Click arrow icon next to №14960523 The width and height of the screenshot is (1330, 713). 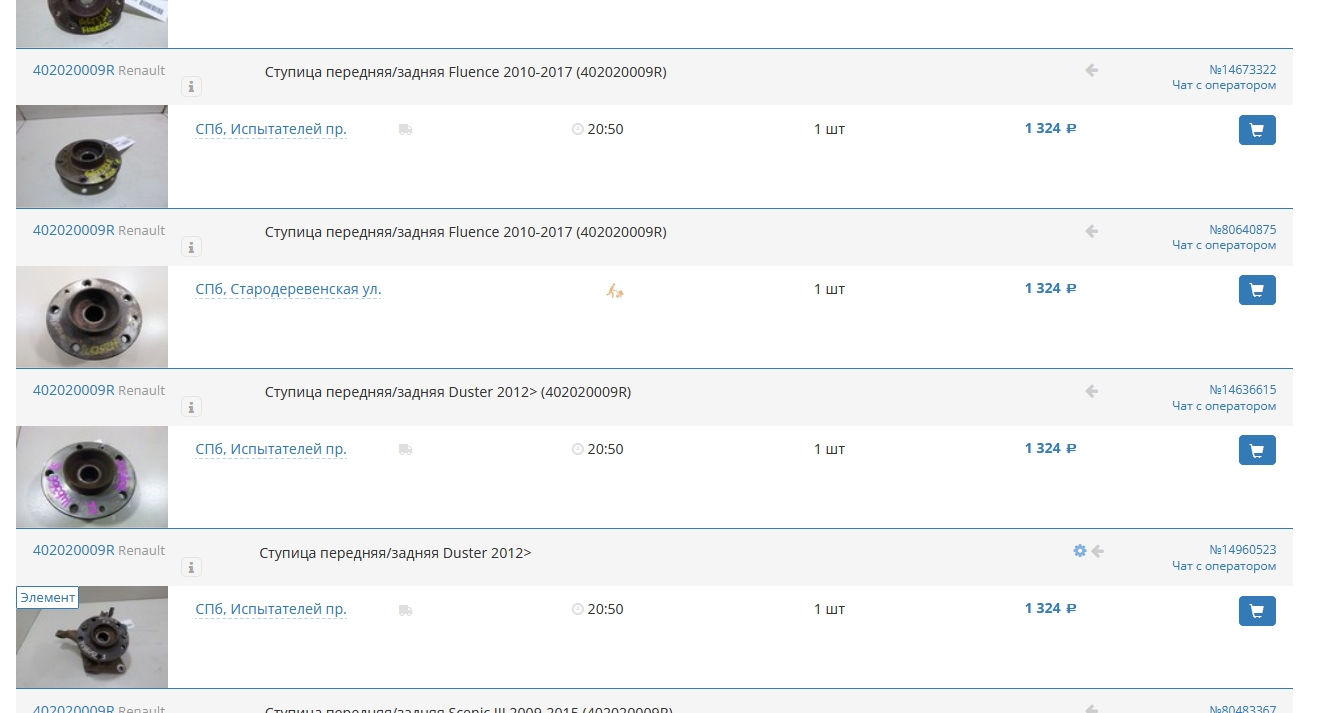point(1098,551)
